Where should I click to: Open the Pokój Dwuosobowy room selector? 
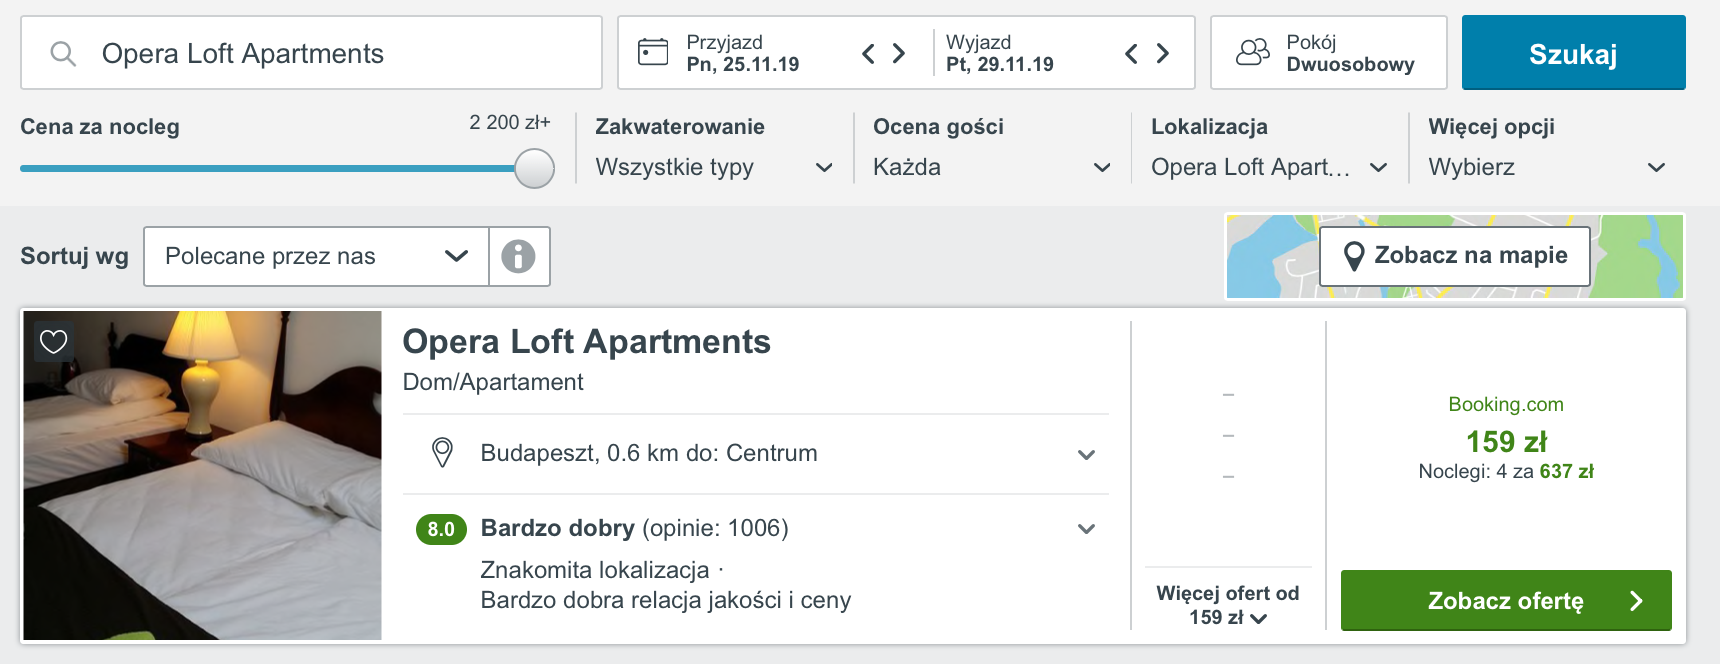[x=1328, y=53]
